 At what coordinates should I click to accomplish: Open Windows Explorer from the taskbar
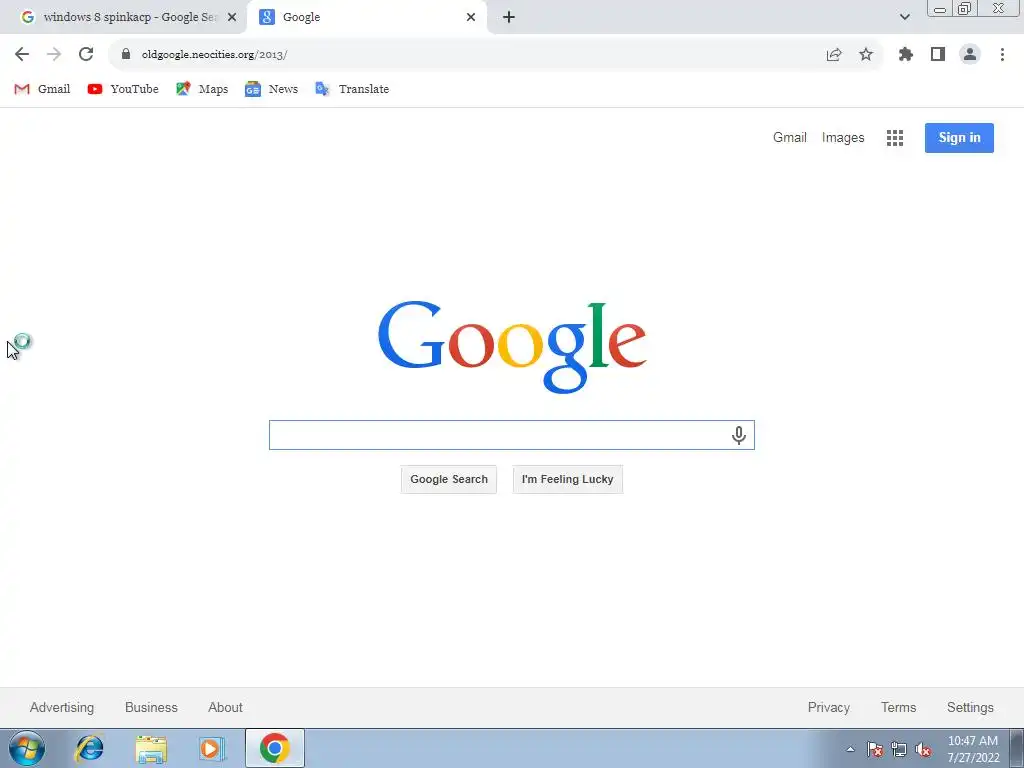[x=151, y=748]
